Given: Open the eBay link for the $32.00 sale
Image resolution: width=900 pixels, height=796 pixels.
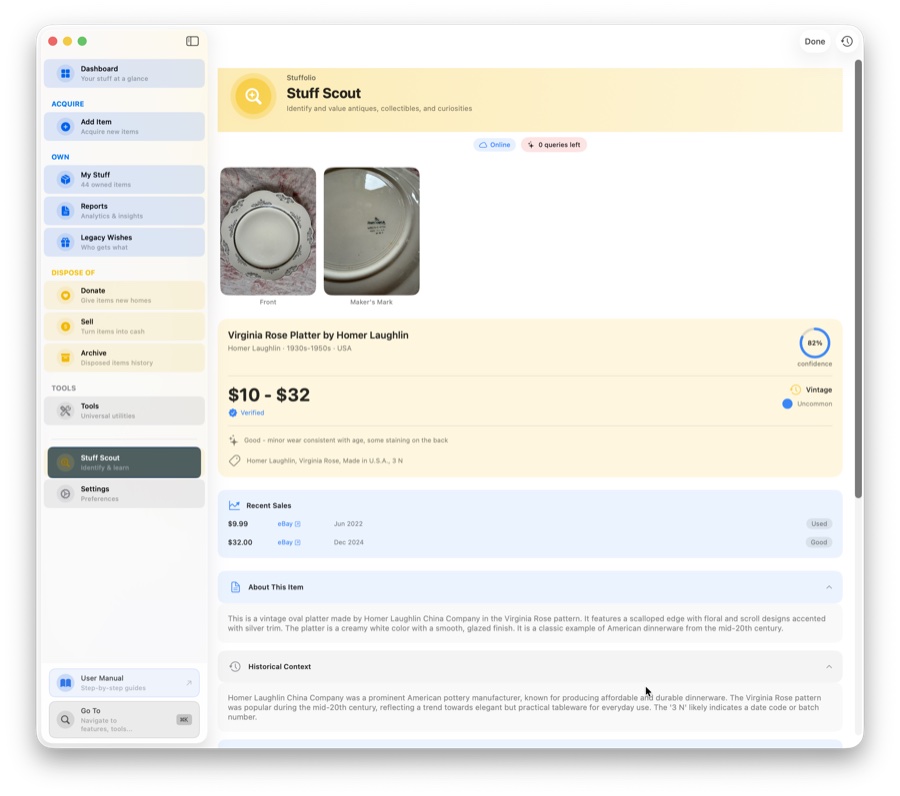Looking at the screenshot, I should click(x=288, y=543).
